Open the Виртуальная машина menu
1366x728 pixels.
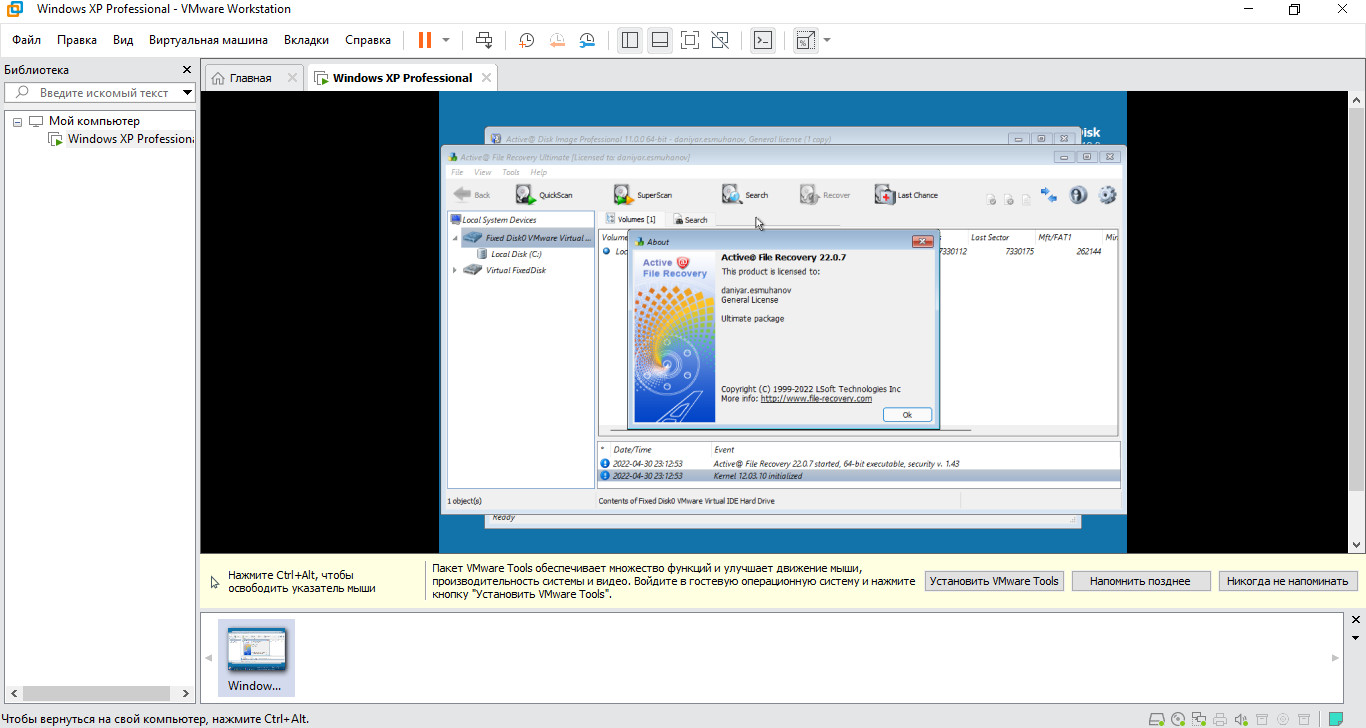click(208, 40)
